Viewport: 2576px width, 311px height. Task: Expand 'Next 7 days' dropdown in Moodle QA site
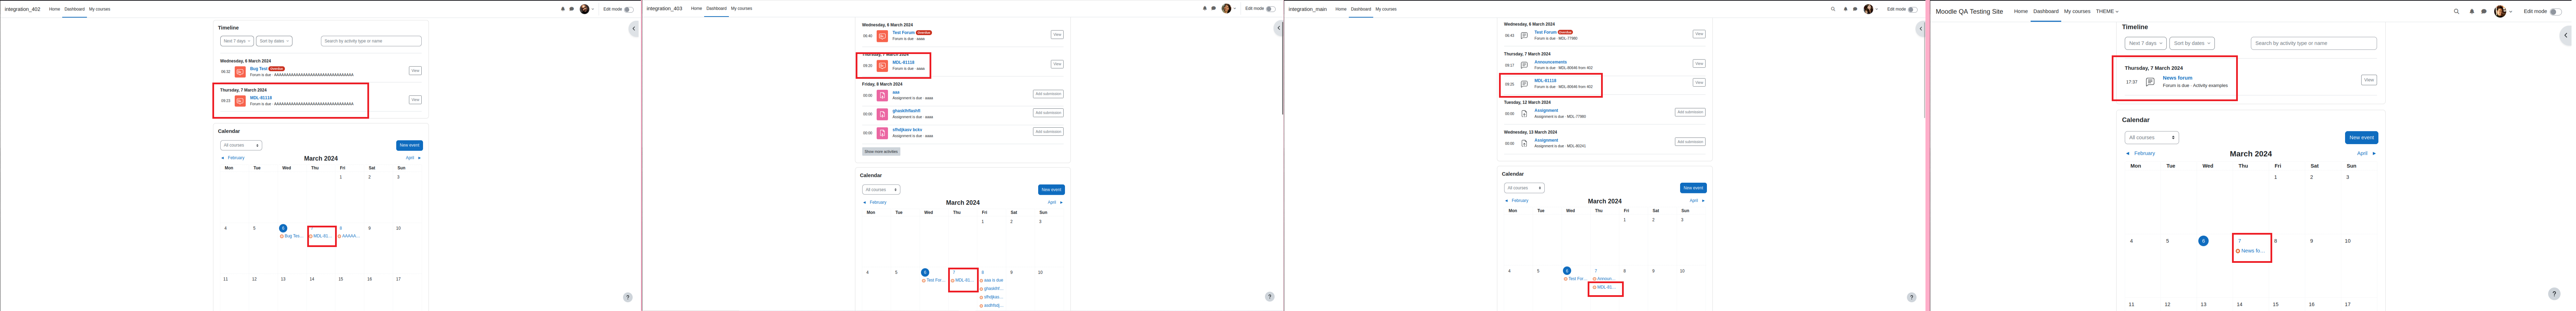pyautogui.click(x=2146, y=43)
